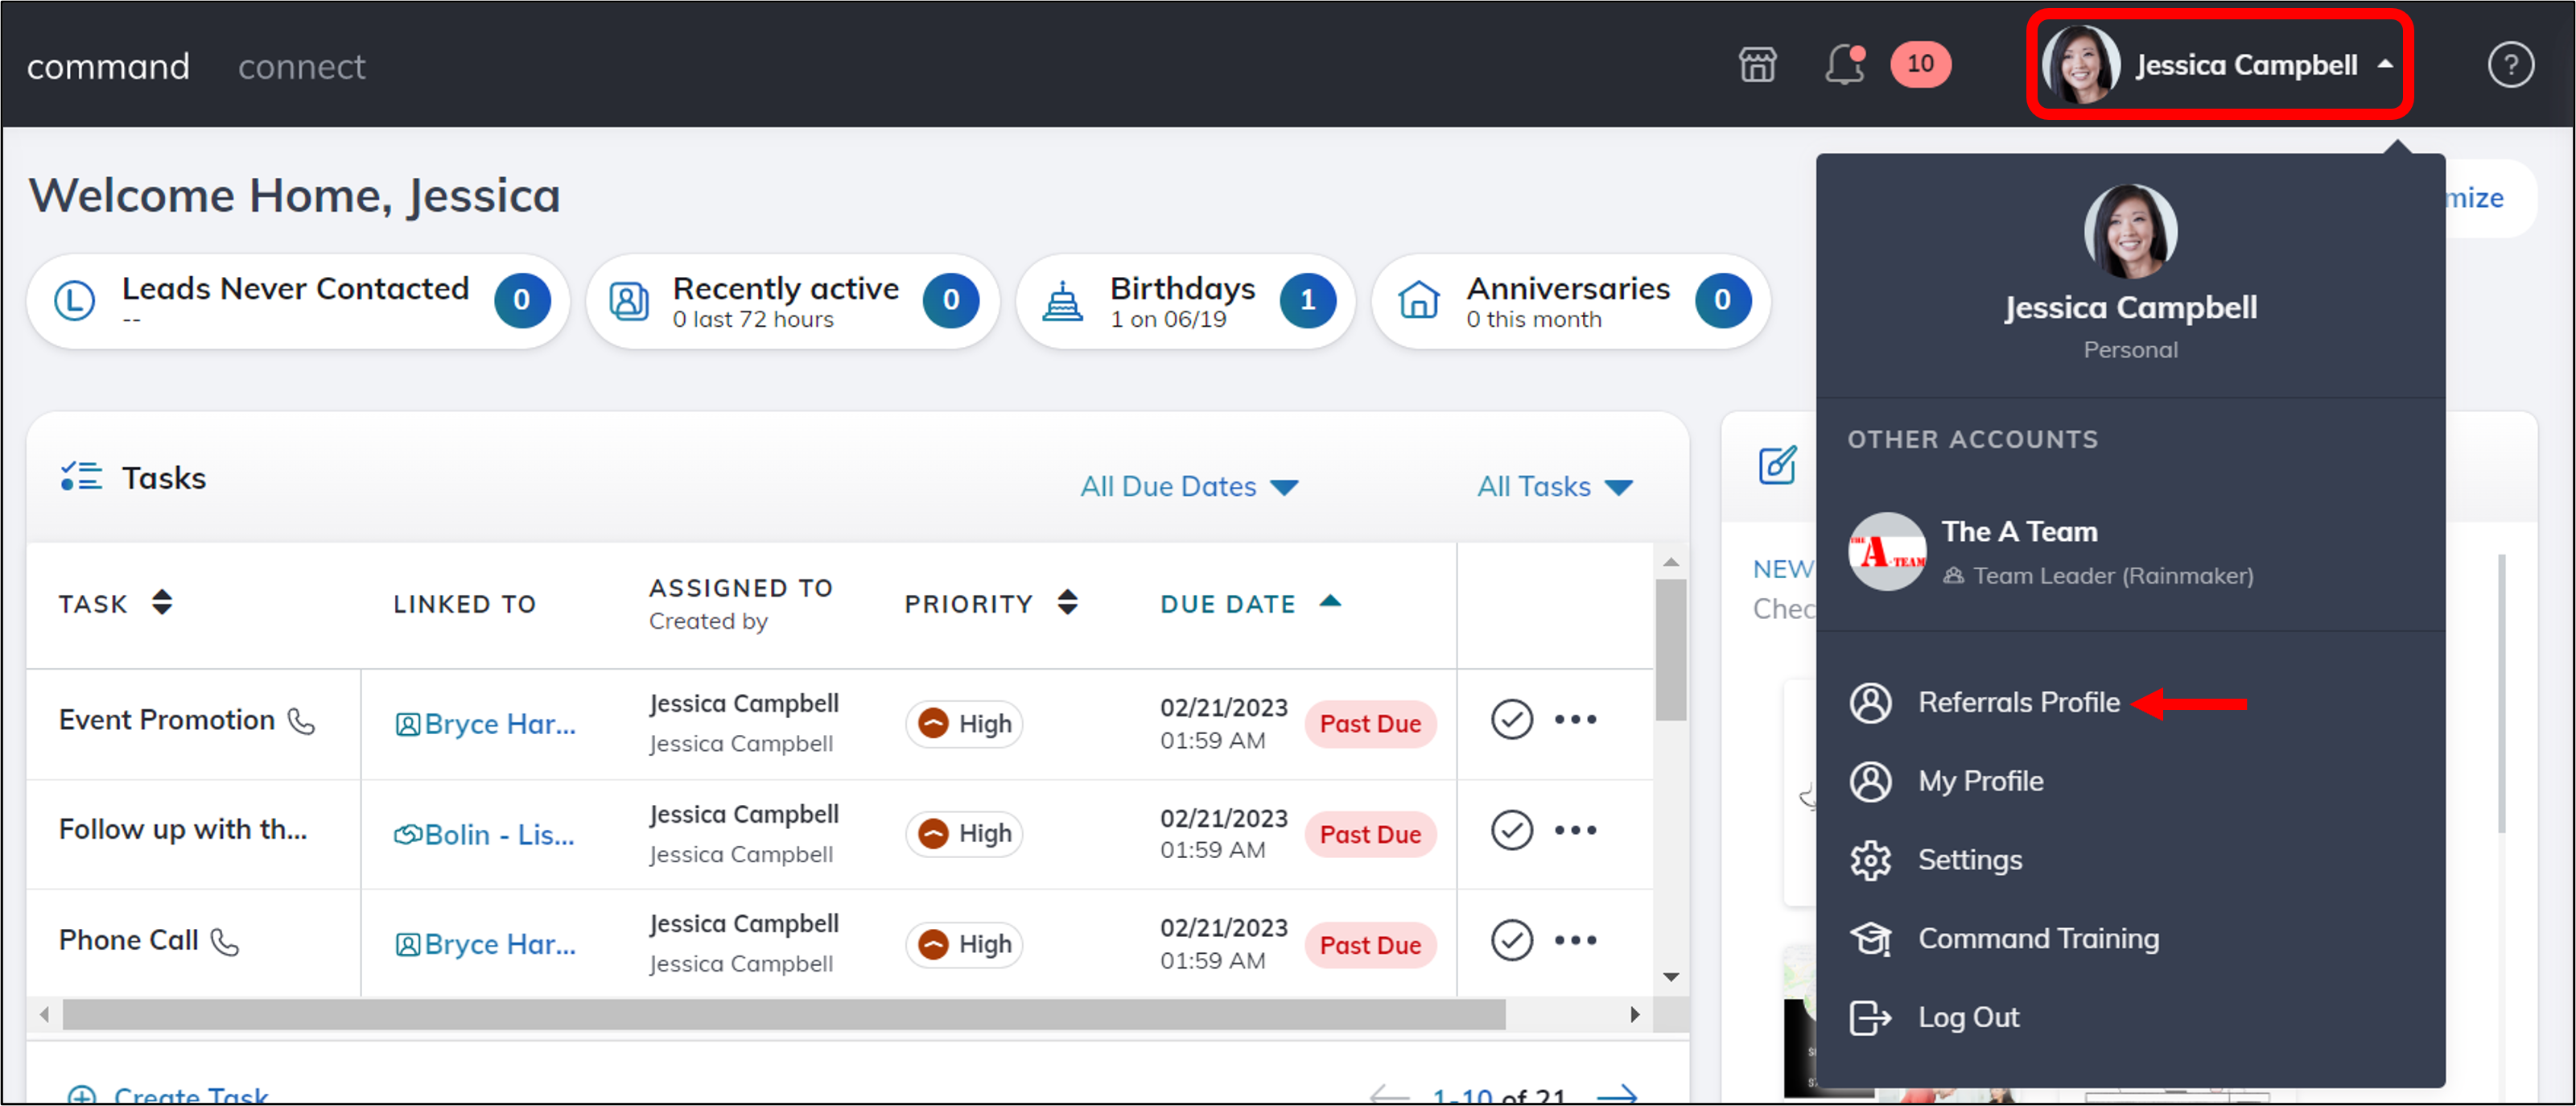Click Past Due badge in Follow up row

[x=1370, y=835]
